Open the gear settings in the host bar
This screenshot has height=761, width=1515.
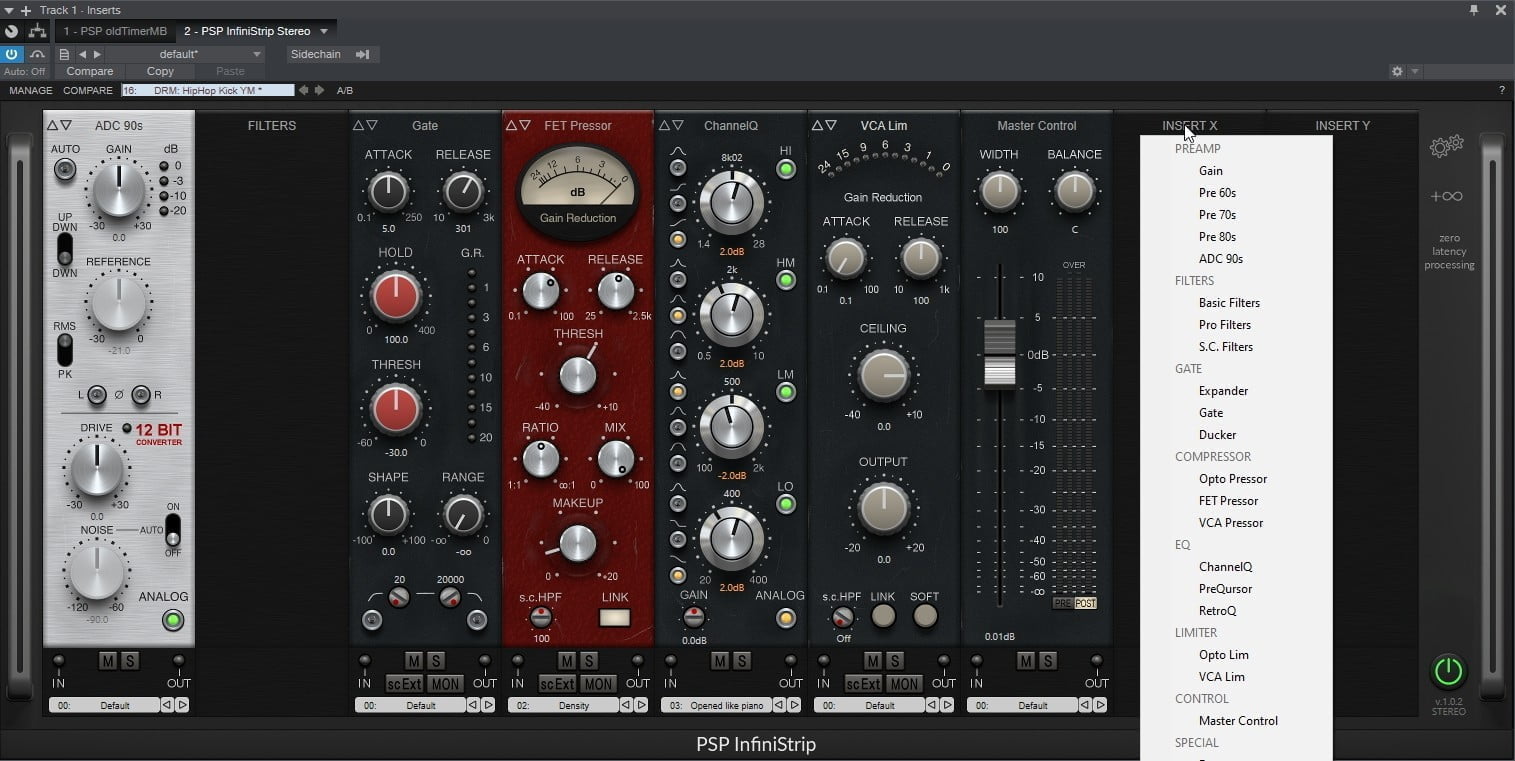coord(1397,72)
